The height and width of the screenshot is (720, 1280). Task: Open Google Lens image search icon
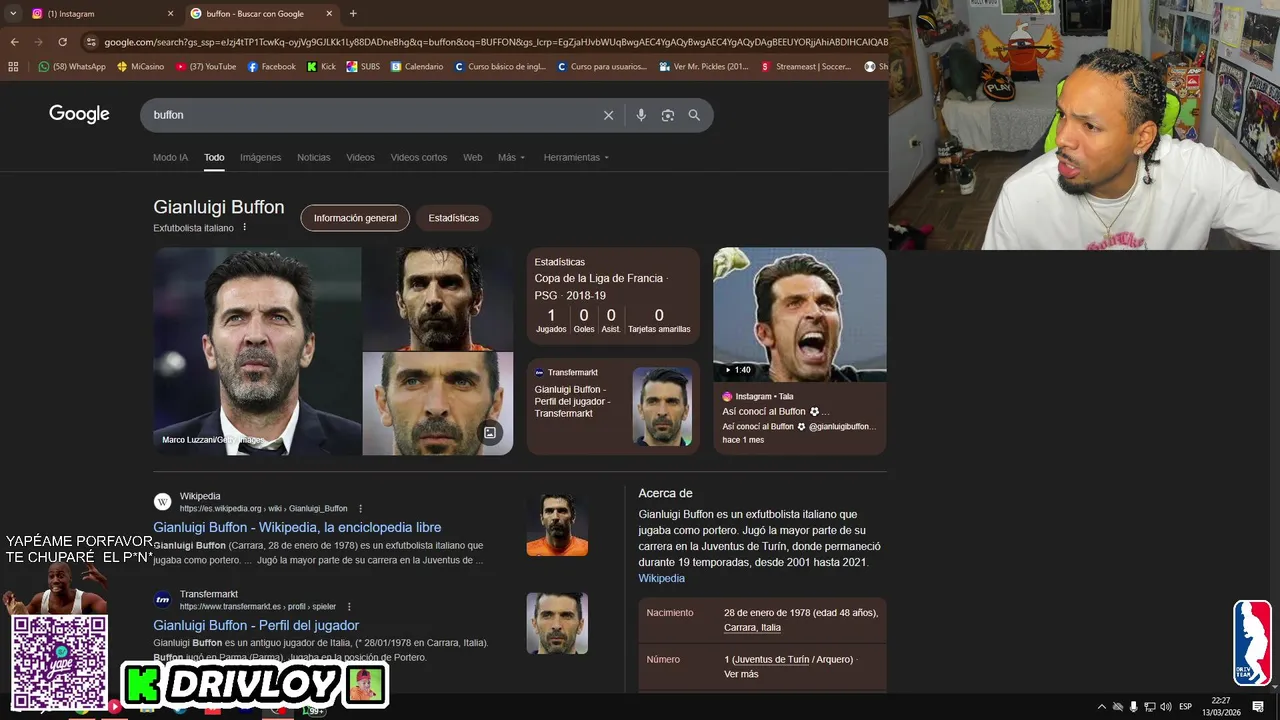click(668, 115)
